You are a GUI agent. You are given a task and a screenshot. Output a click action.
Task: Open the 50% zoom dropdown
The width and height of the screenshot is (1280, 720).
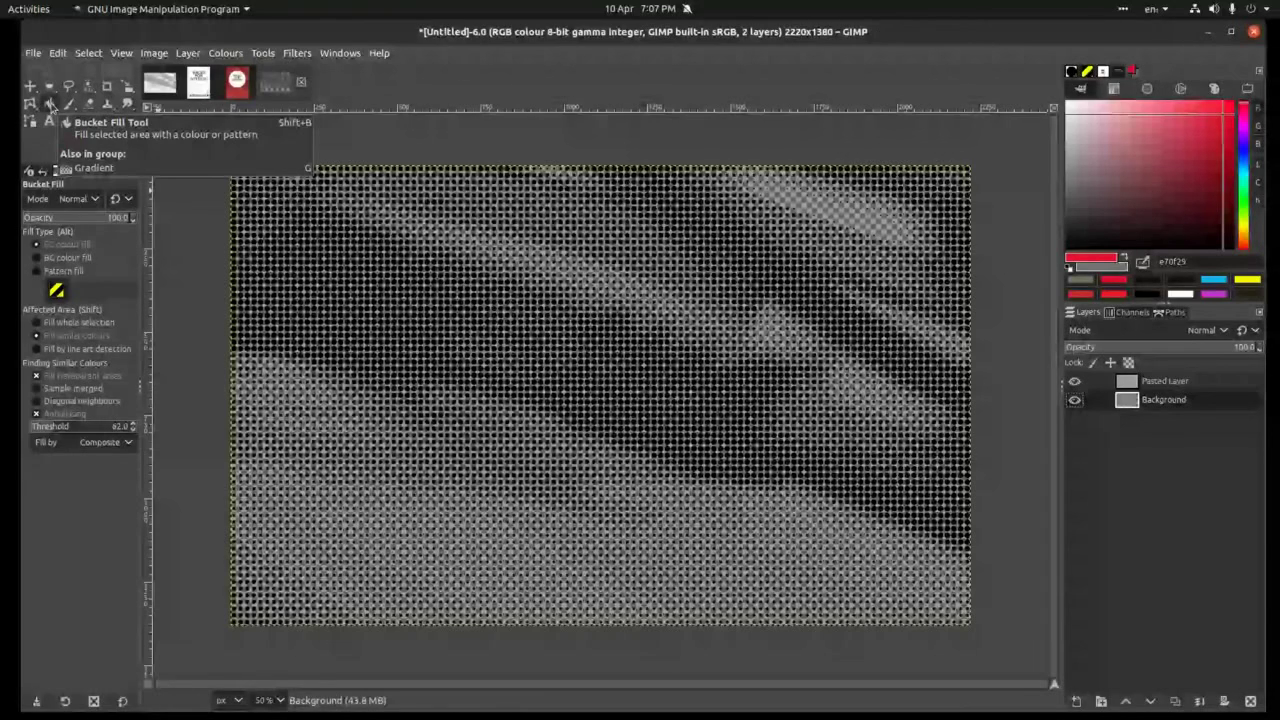tap(269, 700)
